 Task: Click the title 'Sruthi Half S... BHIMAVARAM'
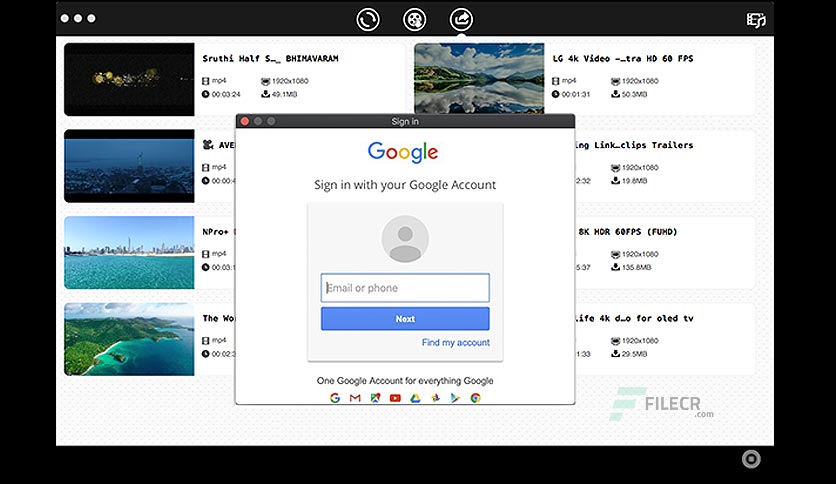click(270, 59)
